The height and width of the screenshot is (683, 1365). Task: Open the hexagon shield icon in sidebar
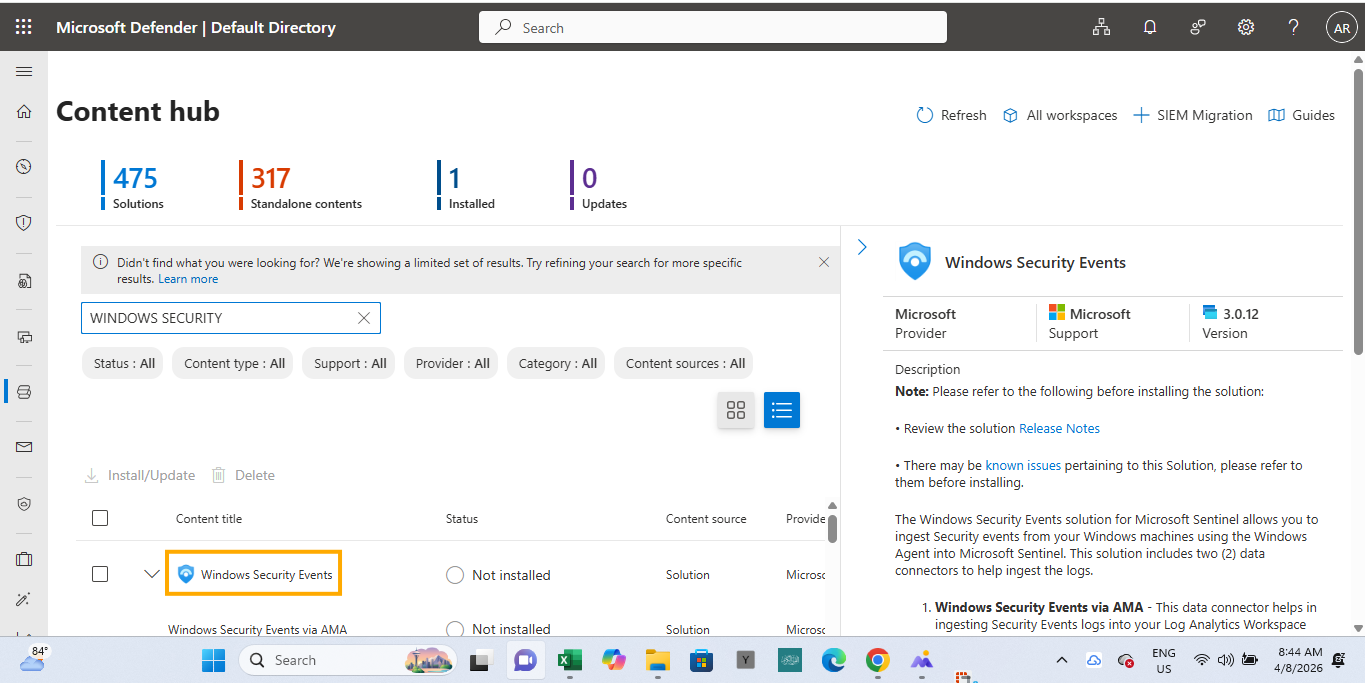click(x=24, y=504)
